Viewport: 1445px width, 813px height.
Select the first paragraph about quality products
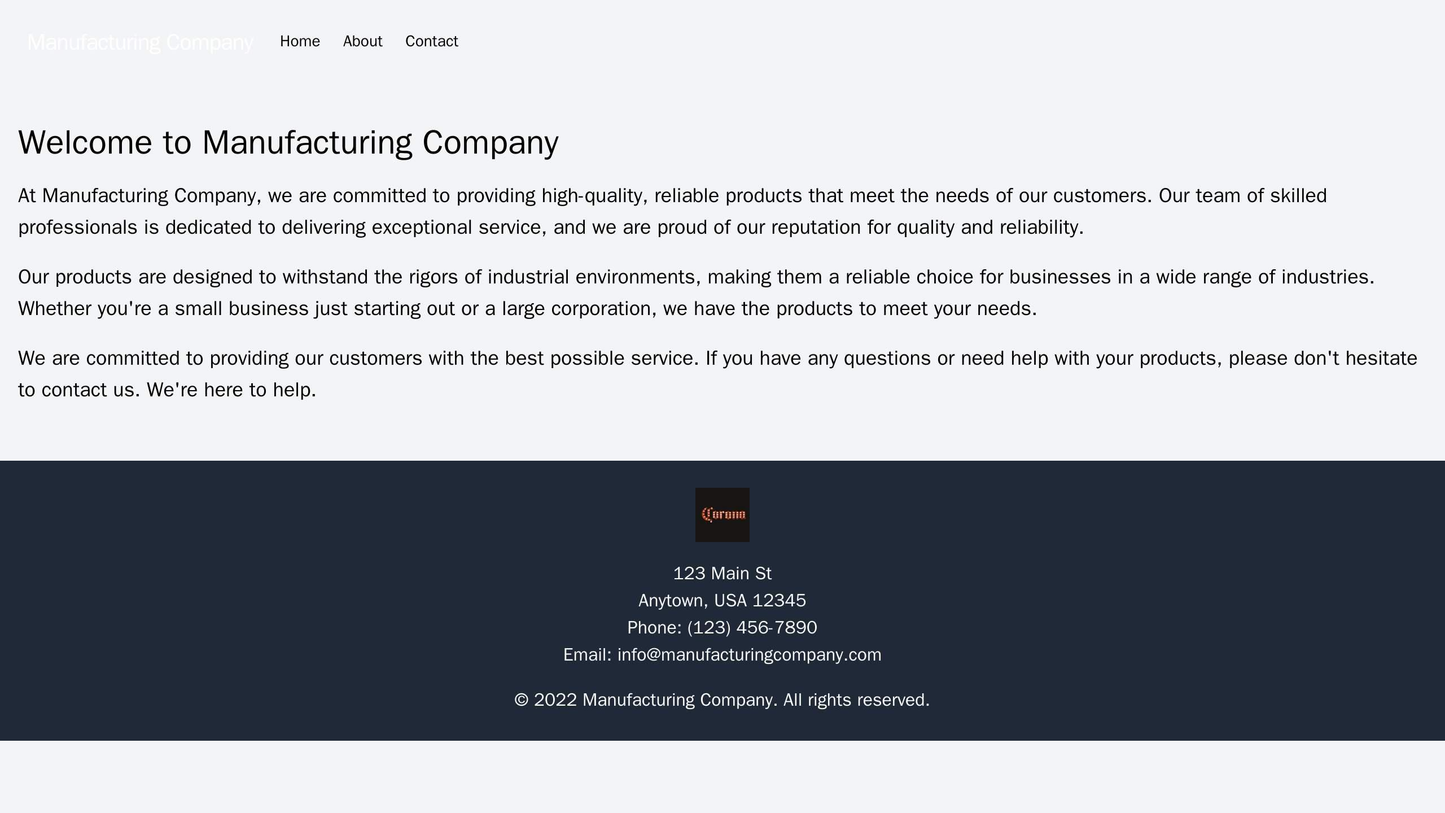[720, 209]
